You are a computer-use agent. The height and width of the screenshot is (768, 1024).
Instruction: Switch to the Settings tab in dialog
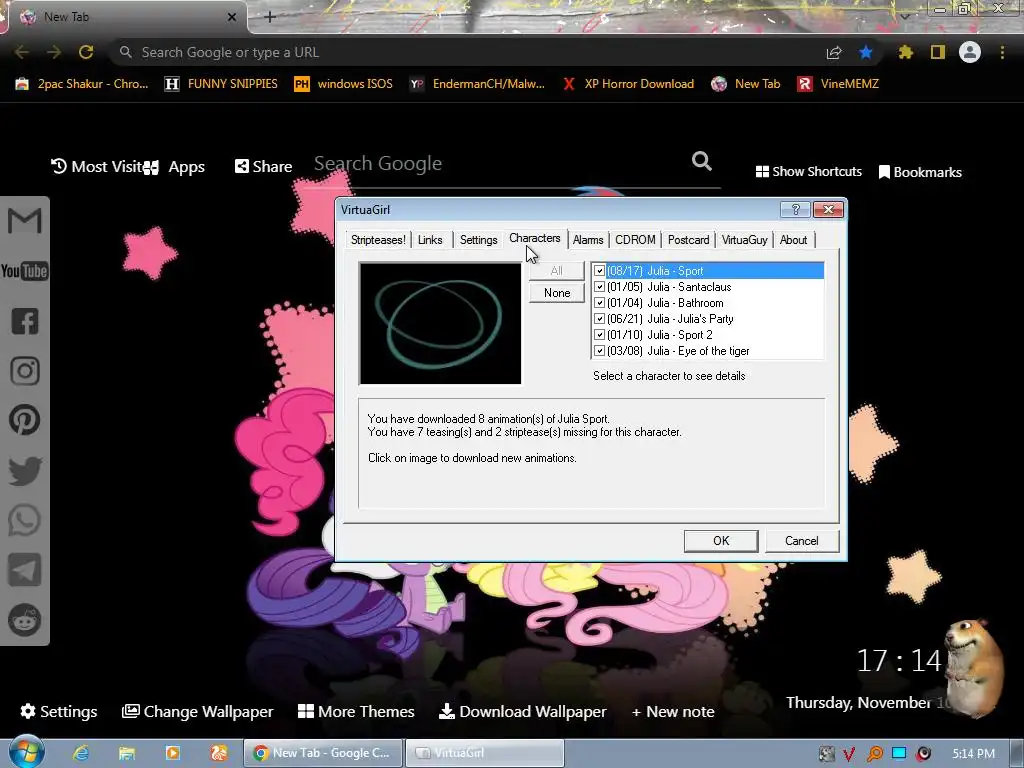479,240
